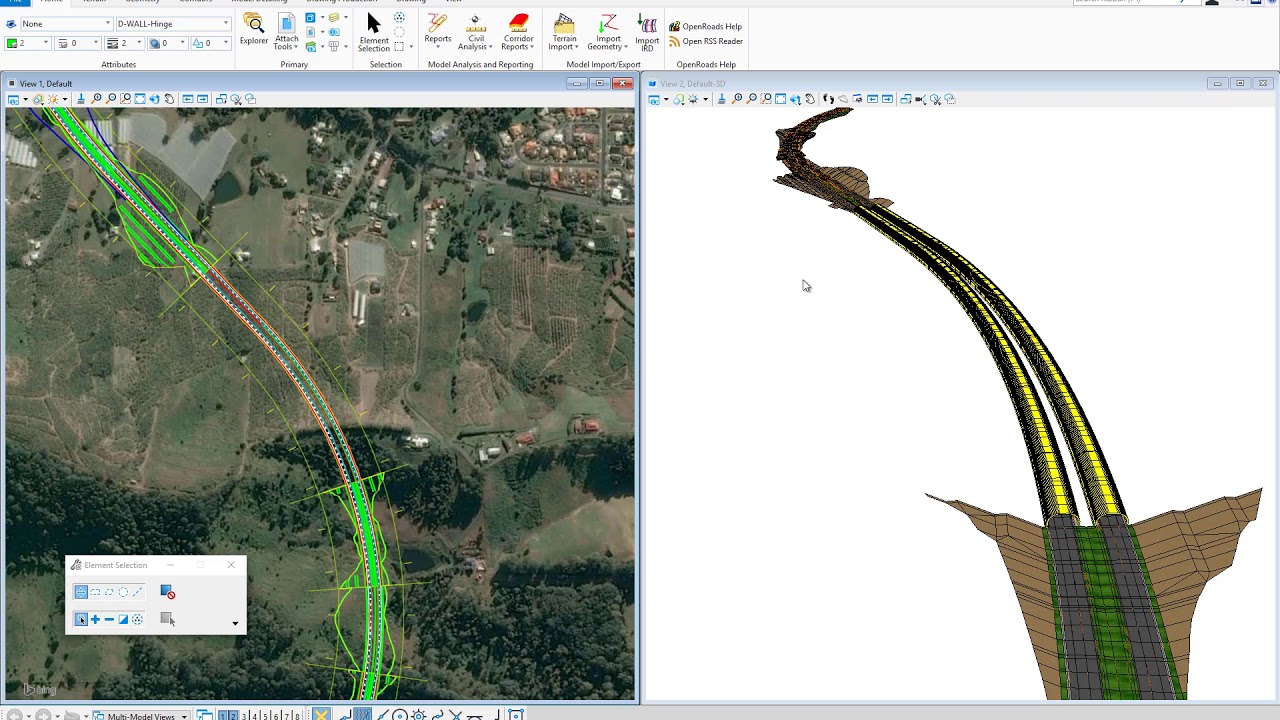This screenshot has height=720, width=1280.
Task: Click Window Area zoom icon in View 2
Action: [766, 99]
